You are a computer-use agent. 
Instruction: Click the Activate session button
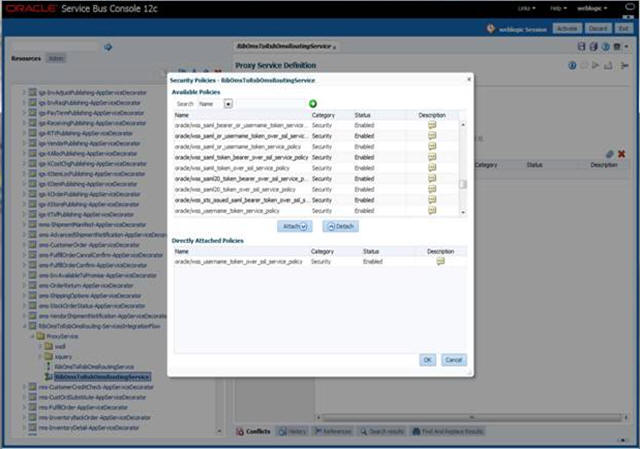coord(567,29)
